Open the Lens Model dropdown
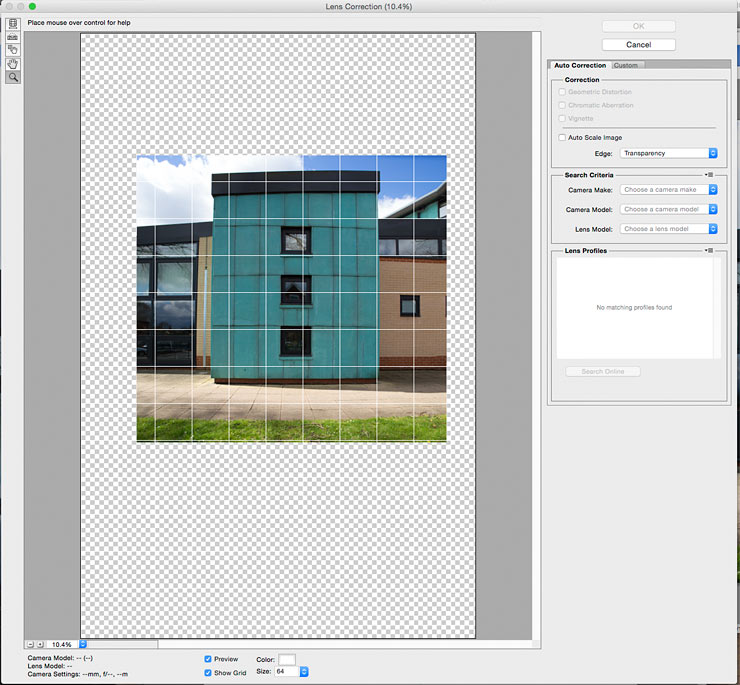 coord(668,229)
